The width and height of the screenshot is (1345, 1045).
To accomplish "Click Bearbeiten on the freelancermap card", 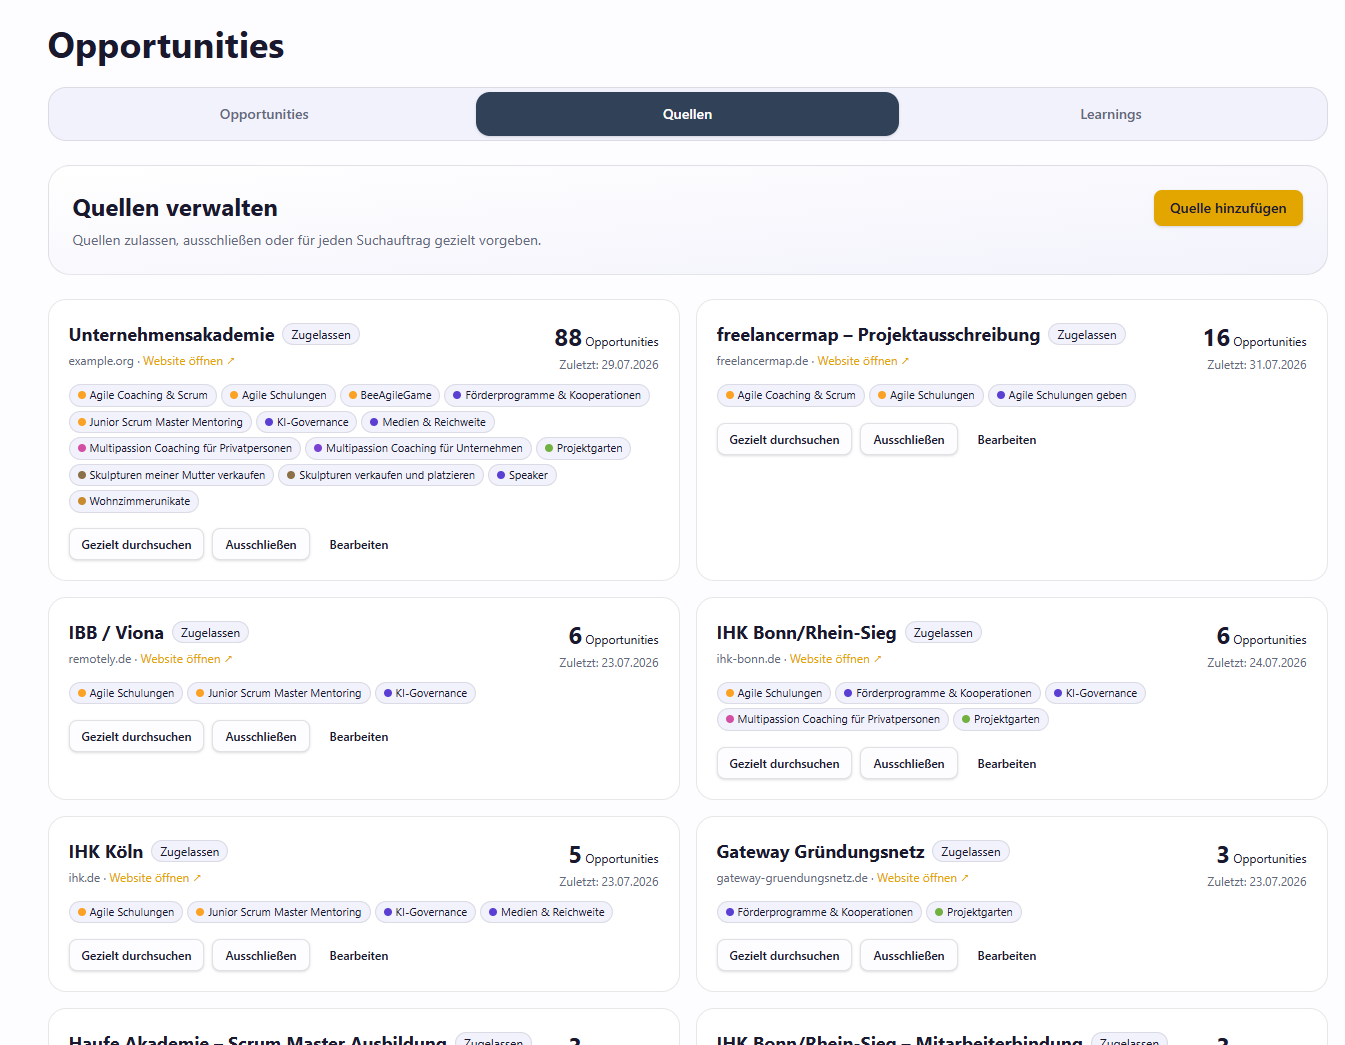I will (x=1007, y=440).
